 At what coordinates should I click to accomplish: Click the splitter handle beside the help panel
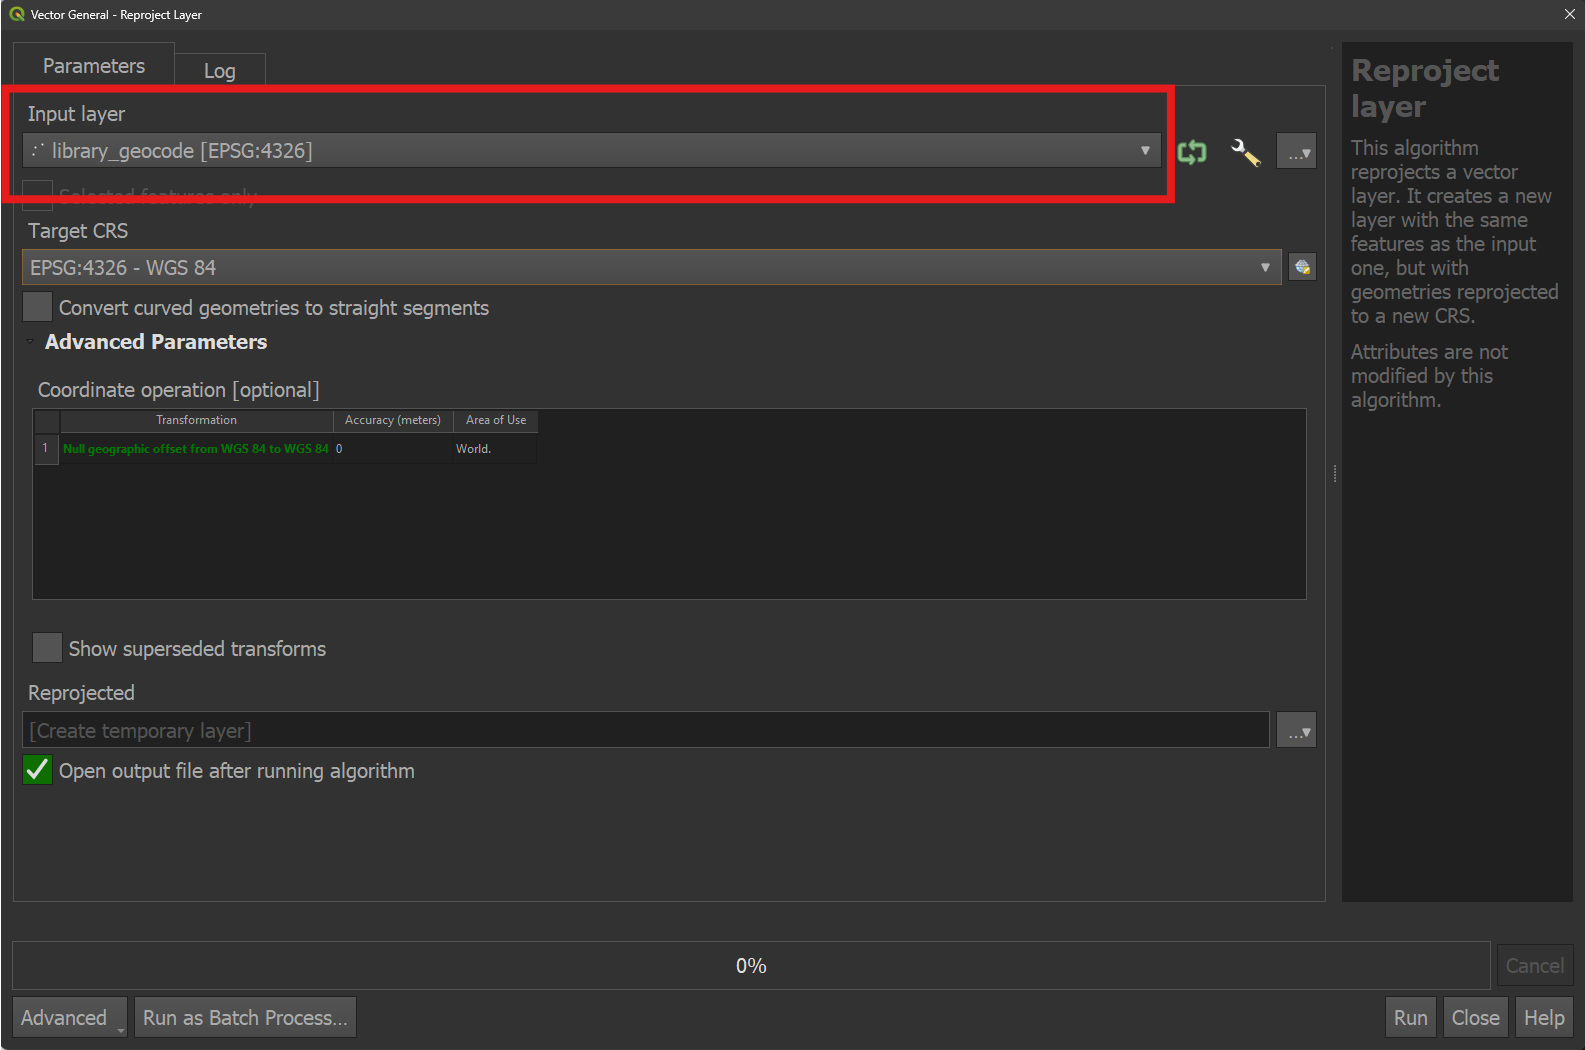1334,474
